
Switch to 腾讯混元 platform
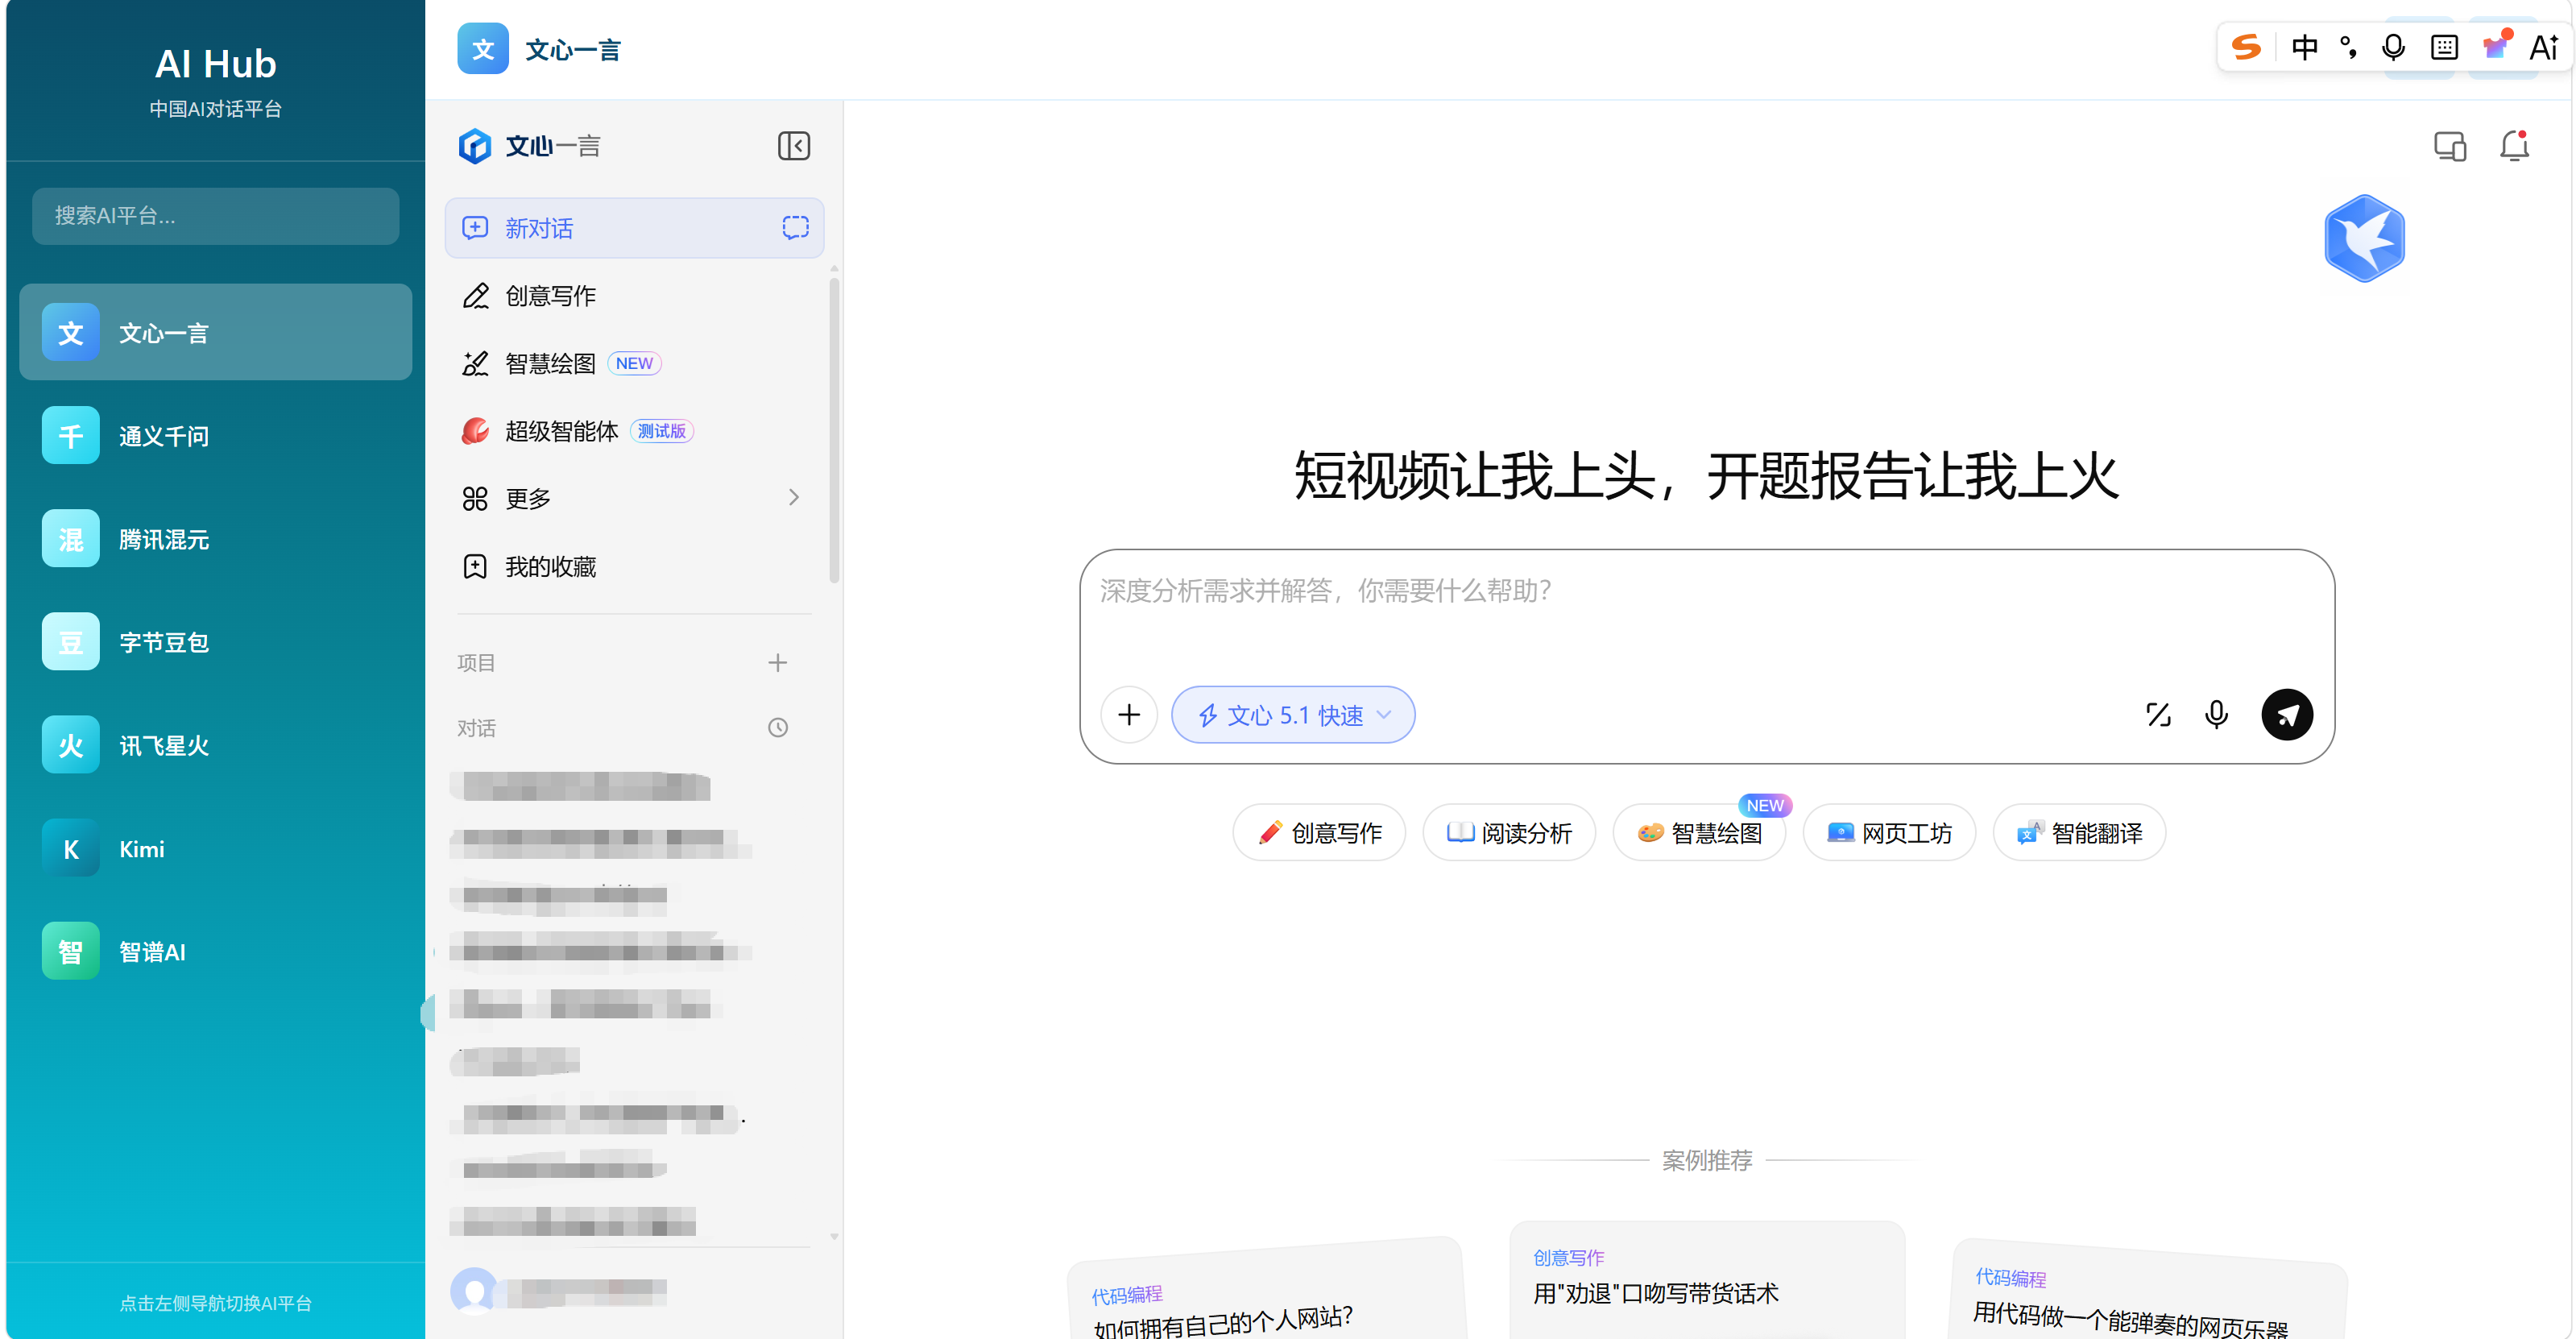[215, 539]
